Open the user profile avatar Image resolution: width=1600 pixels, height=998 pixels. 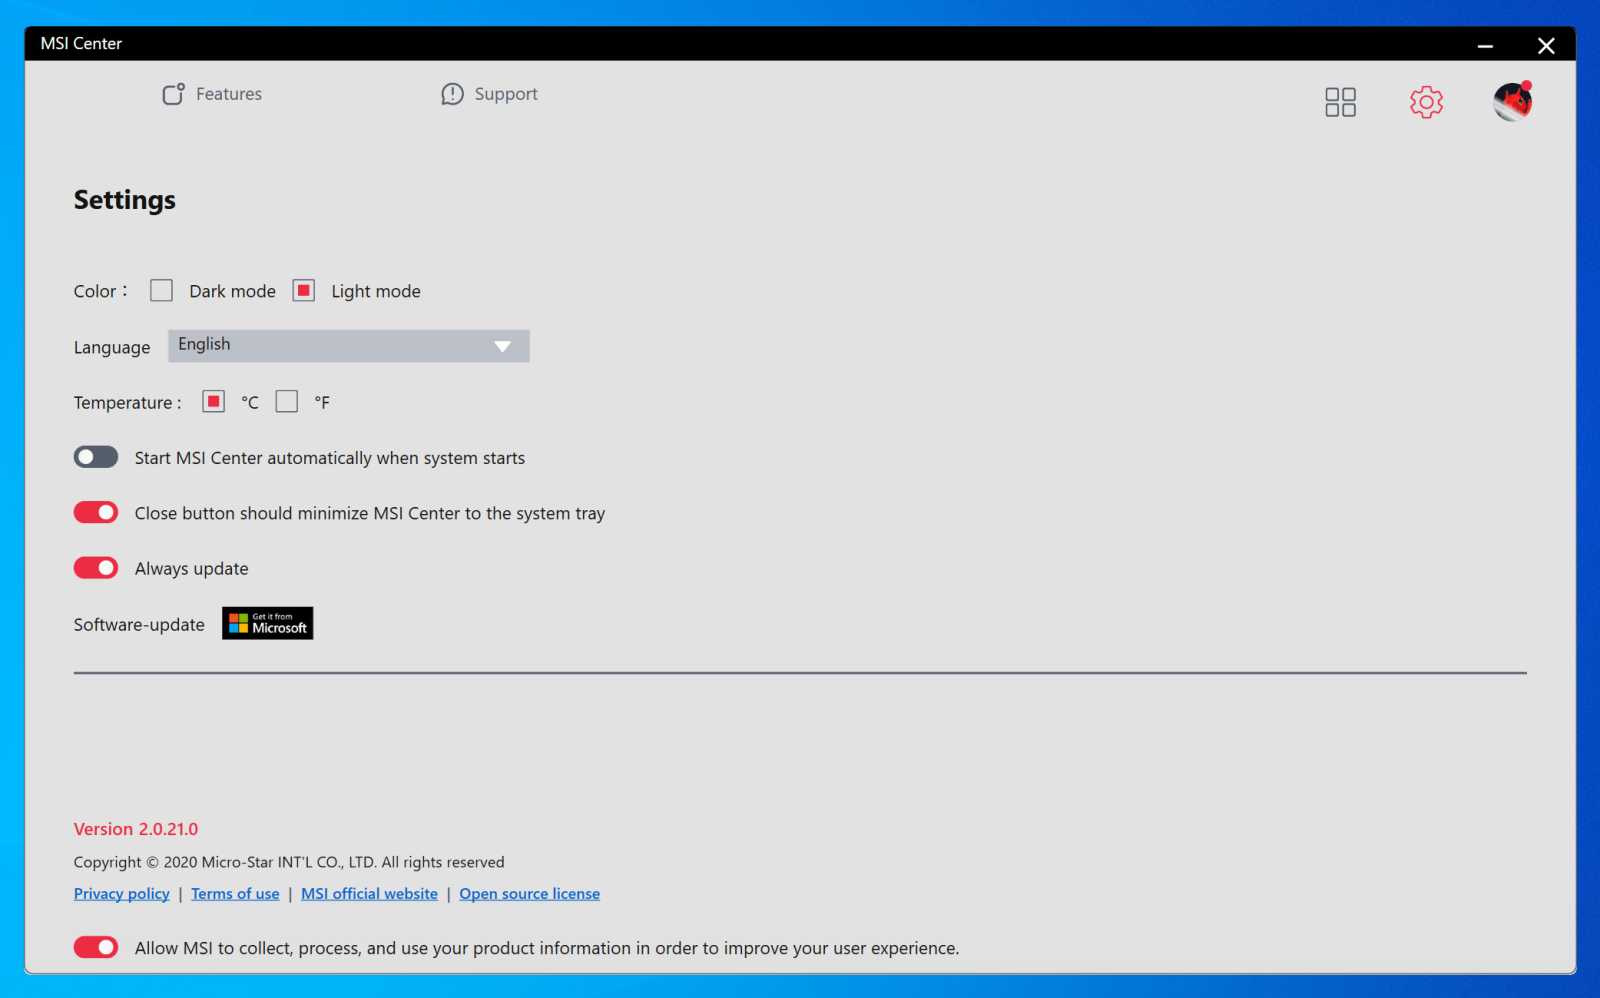click(1512, 101)
